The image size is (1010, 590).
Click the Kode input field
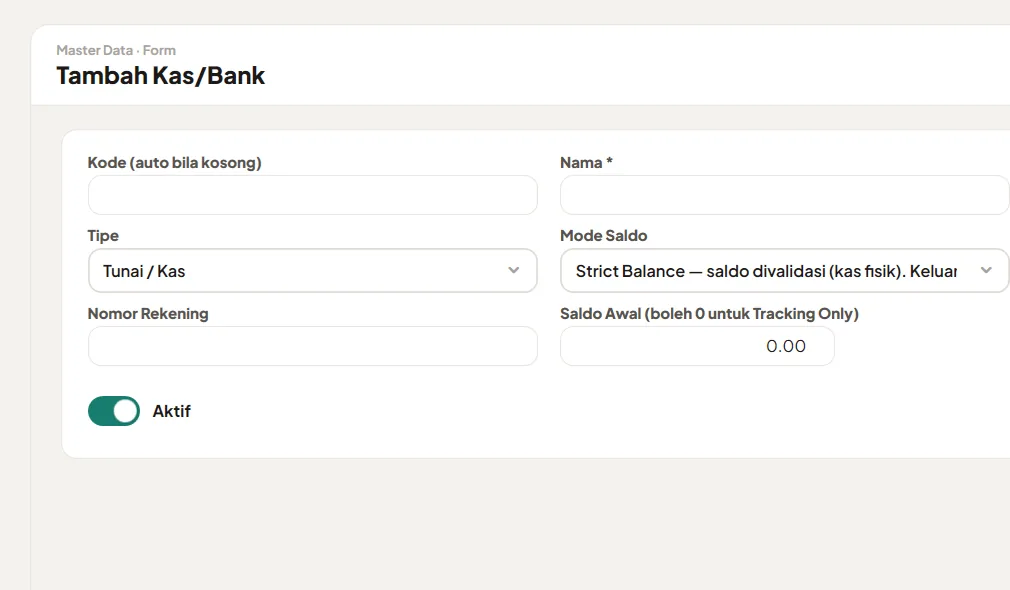click(312, 195)
